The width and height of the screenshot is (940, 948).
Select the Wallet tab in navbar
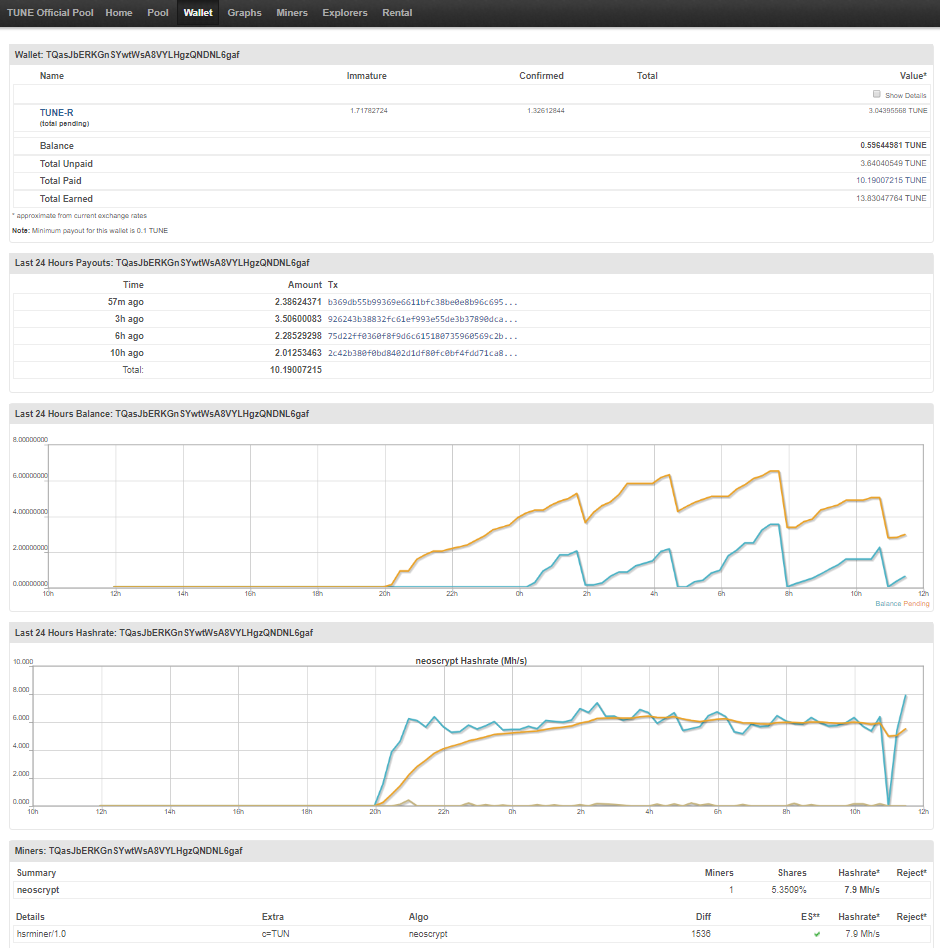point(198,13)
